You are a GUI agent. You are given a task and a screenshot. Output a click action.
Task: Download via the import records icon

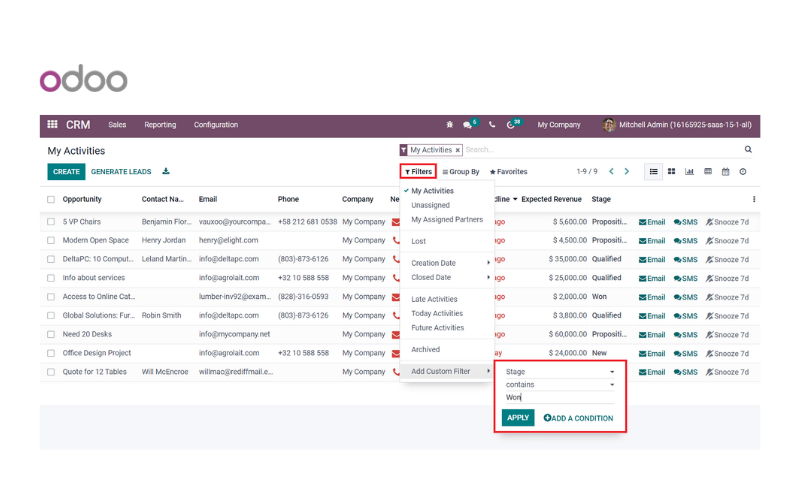(166, 171)
